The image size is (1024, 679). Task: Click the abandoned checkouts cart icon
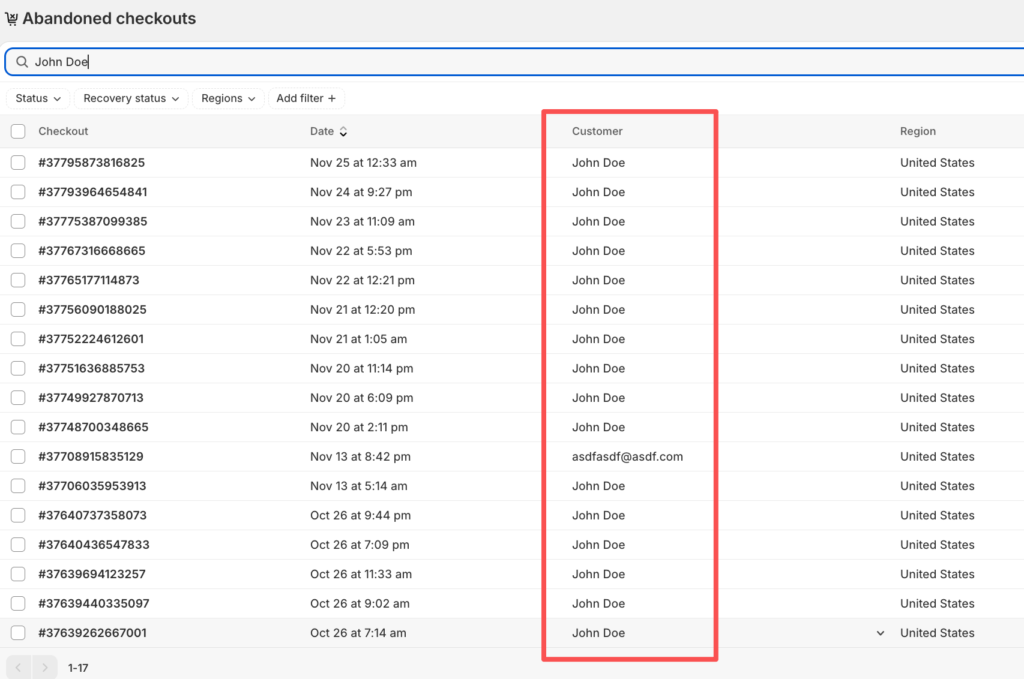[11, 19]
